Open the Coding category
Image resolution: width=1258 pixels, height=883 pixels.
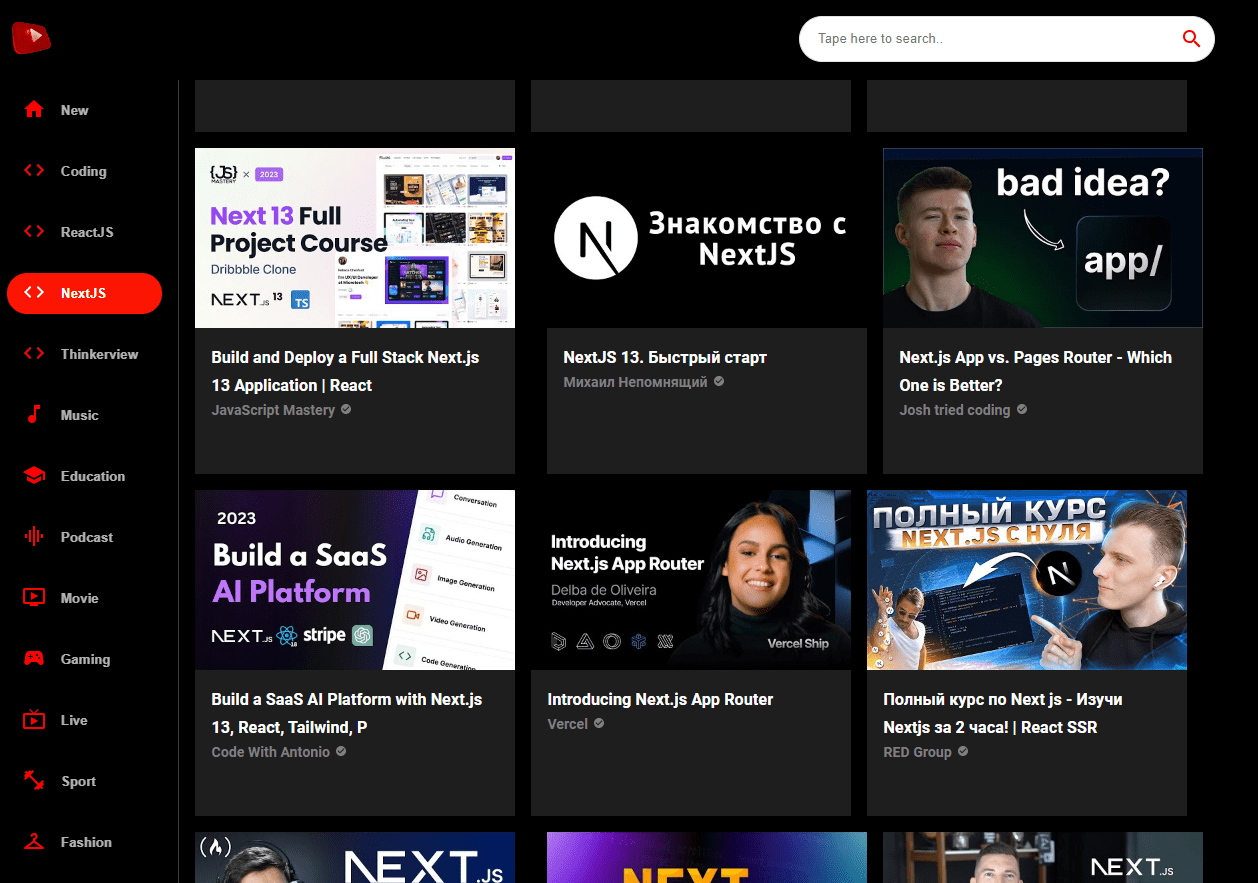pos(84,171)
